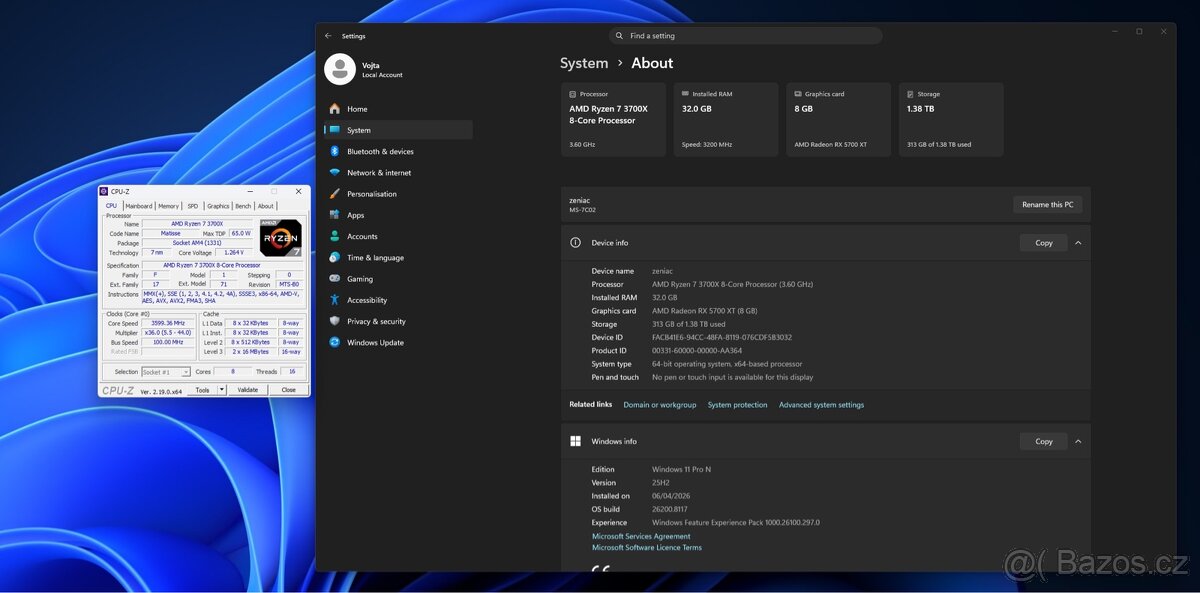Click the search magnifier icon in Settings
The image size is (1200, 593).
pyautogui.click(x=621, y=36)
